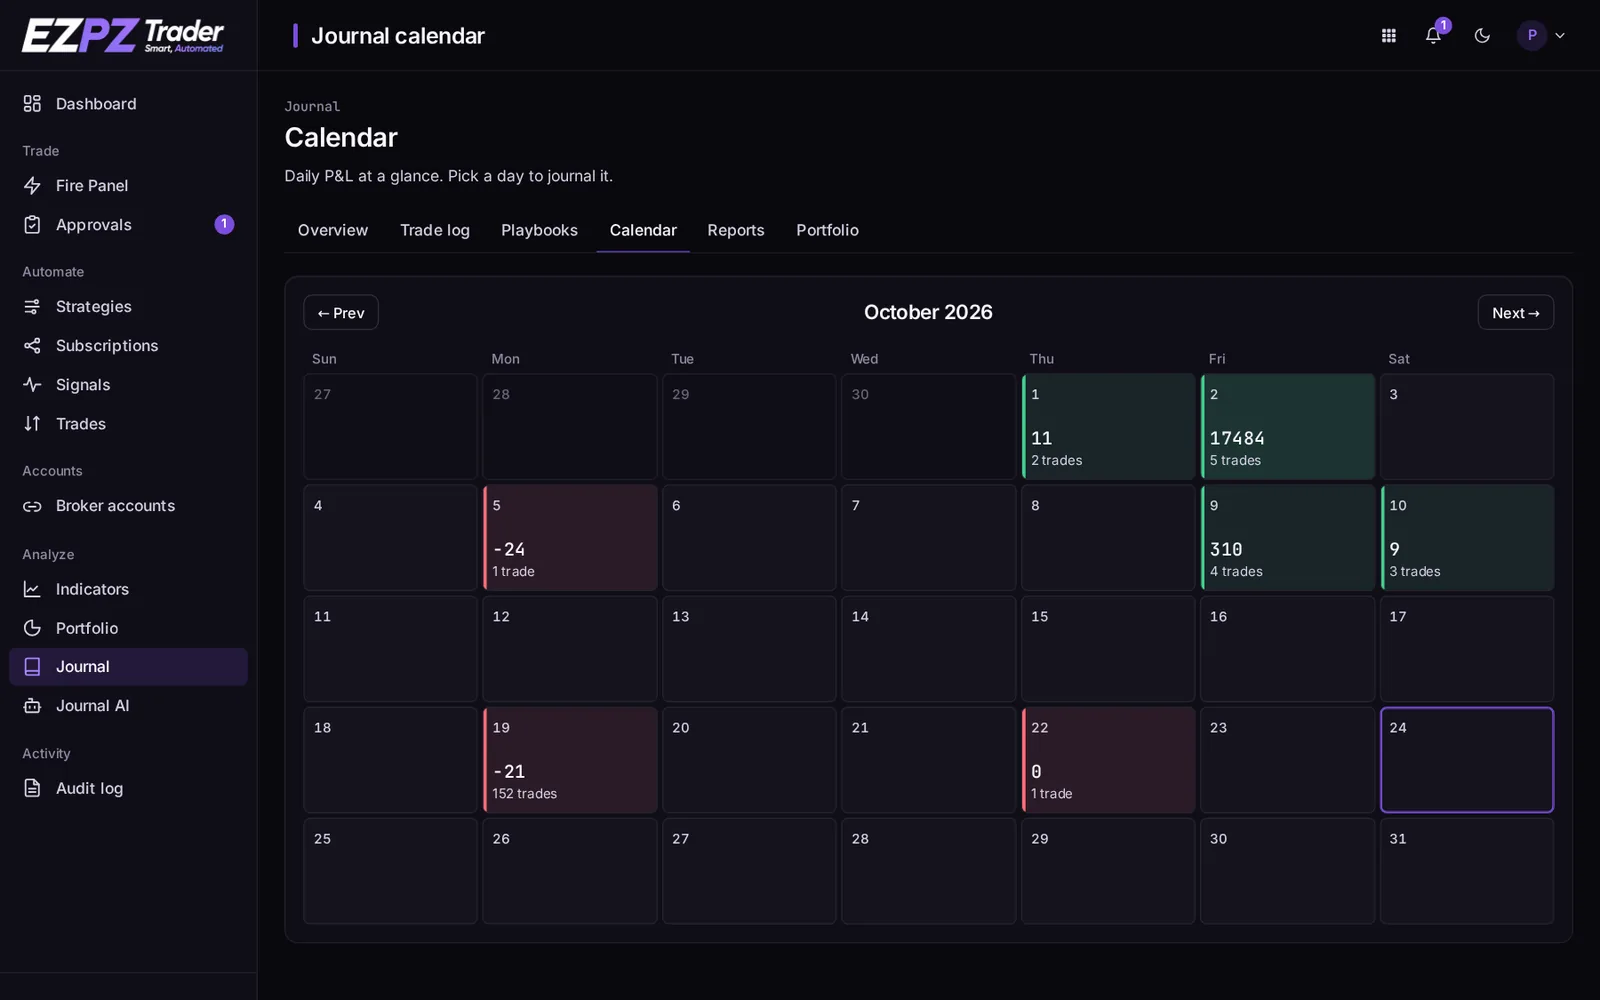The width and height of the screenshot is (1600, 1000).
Task: Select October 2 with 17484 P&L
Action: [1287, 427]
